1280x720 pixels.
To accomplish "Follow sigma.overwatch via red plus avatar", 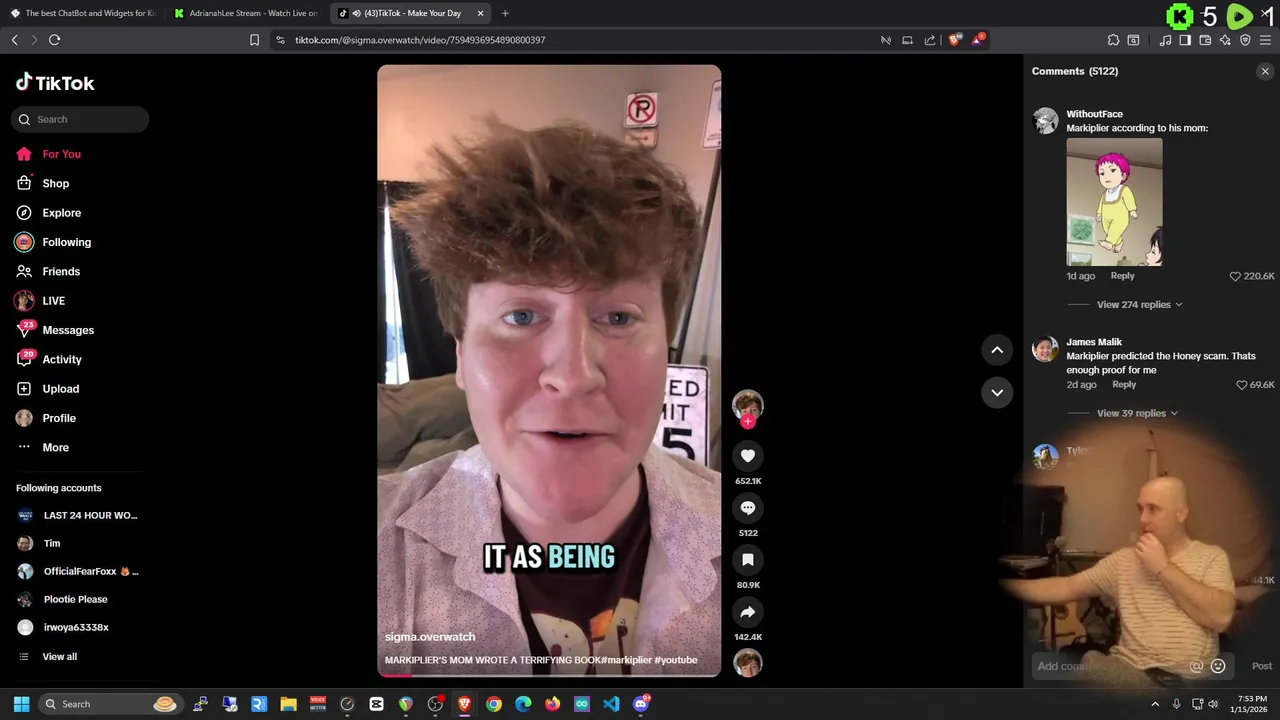I will 747,422.
